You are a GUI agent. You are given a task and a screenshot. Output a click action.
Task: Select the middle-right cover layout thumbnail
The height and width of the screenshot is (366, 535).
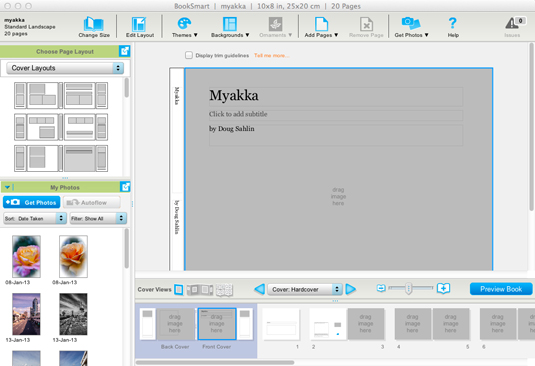86,127
